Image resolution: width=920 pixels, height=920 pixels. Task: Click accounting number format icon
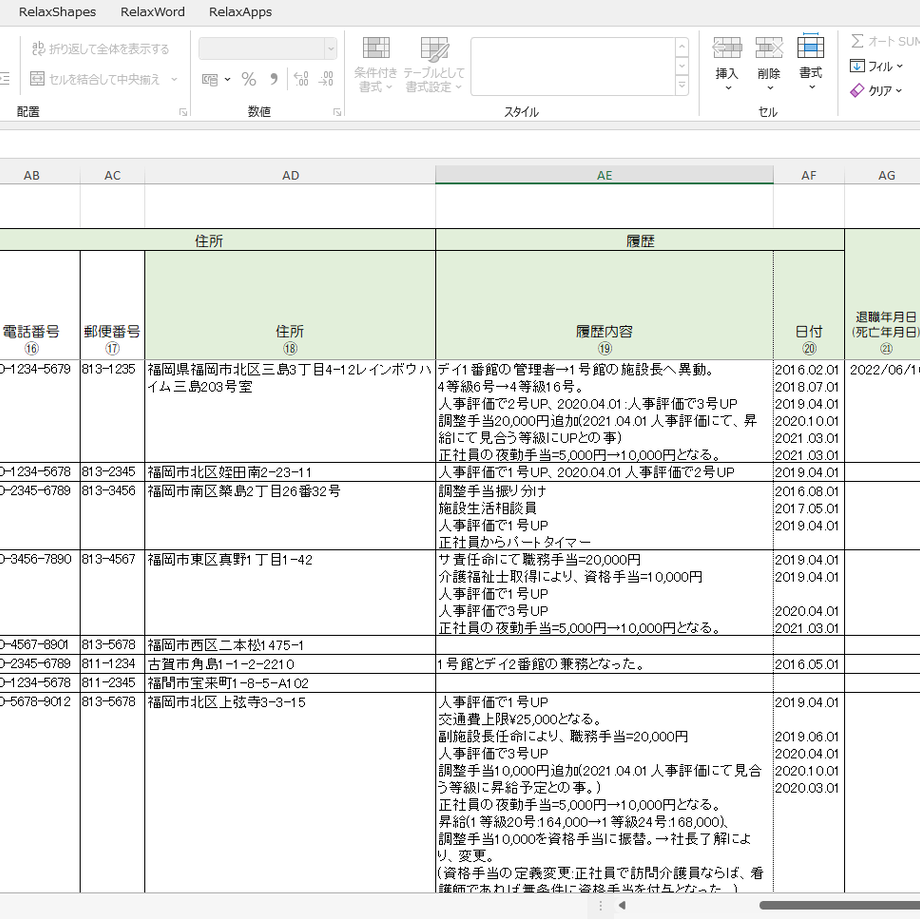(x=209, y=79)
